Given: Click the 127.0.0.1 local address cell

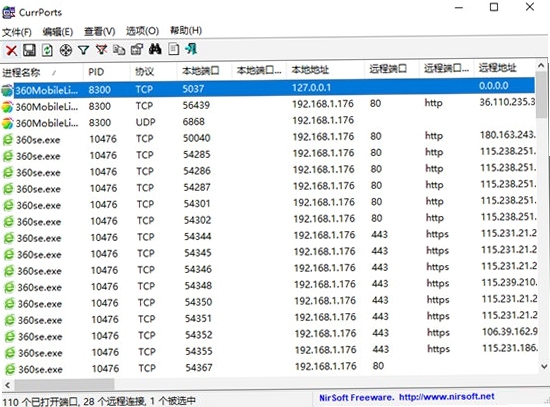Looking at the screenshot, I should tap(311, 87).
